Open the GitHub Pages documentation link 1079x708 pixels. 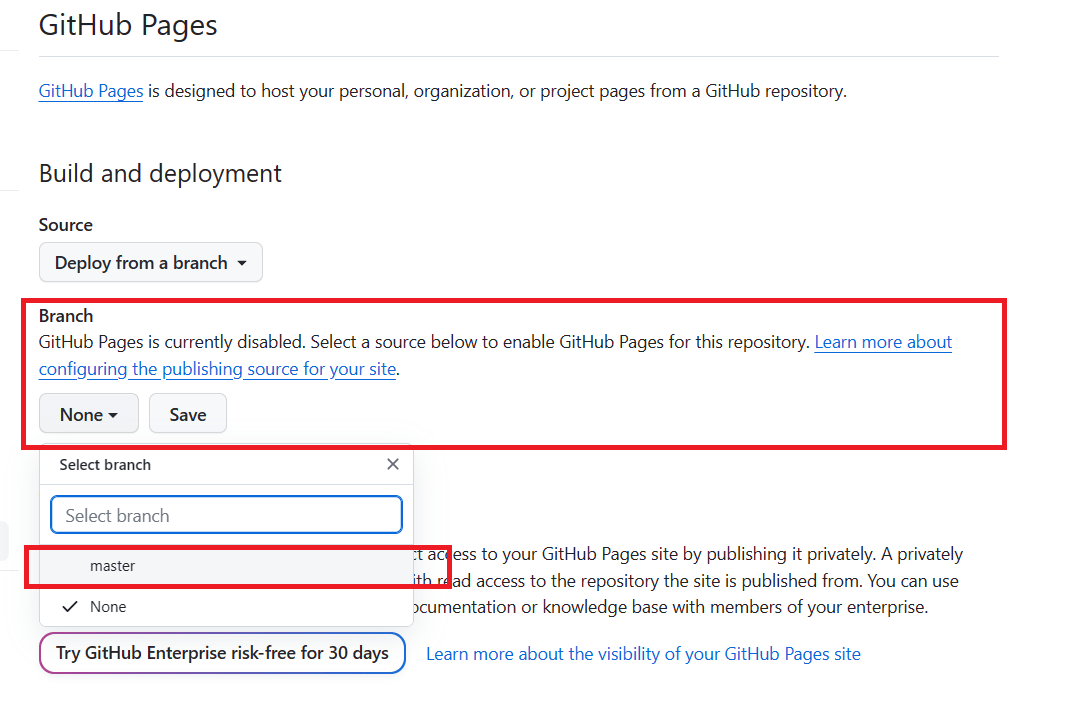[x=91, y=91]
